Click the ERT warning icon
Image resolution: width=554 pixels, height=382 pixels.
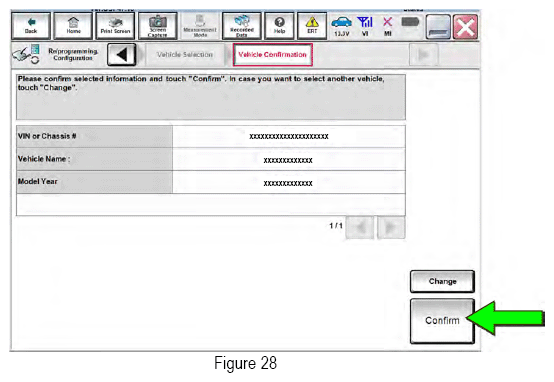(x=312, y=26)
